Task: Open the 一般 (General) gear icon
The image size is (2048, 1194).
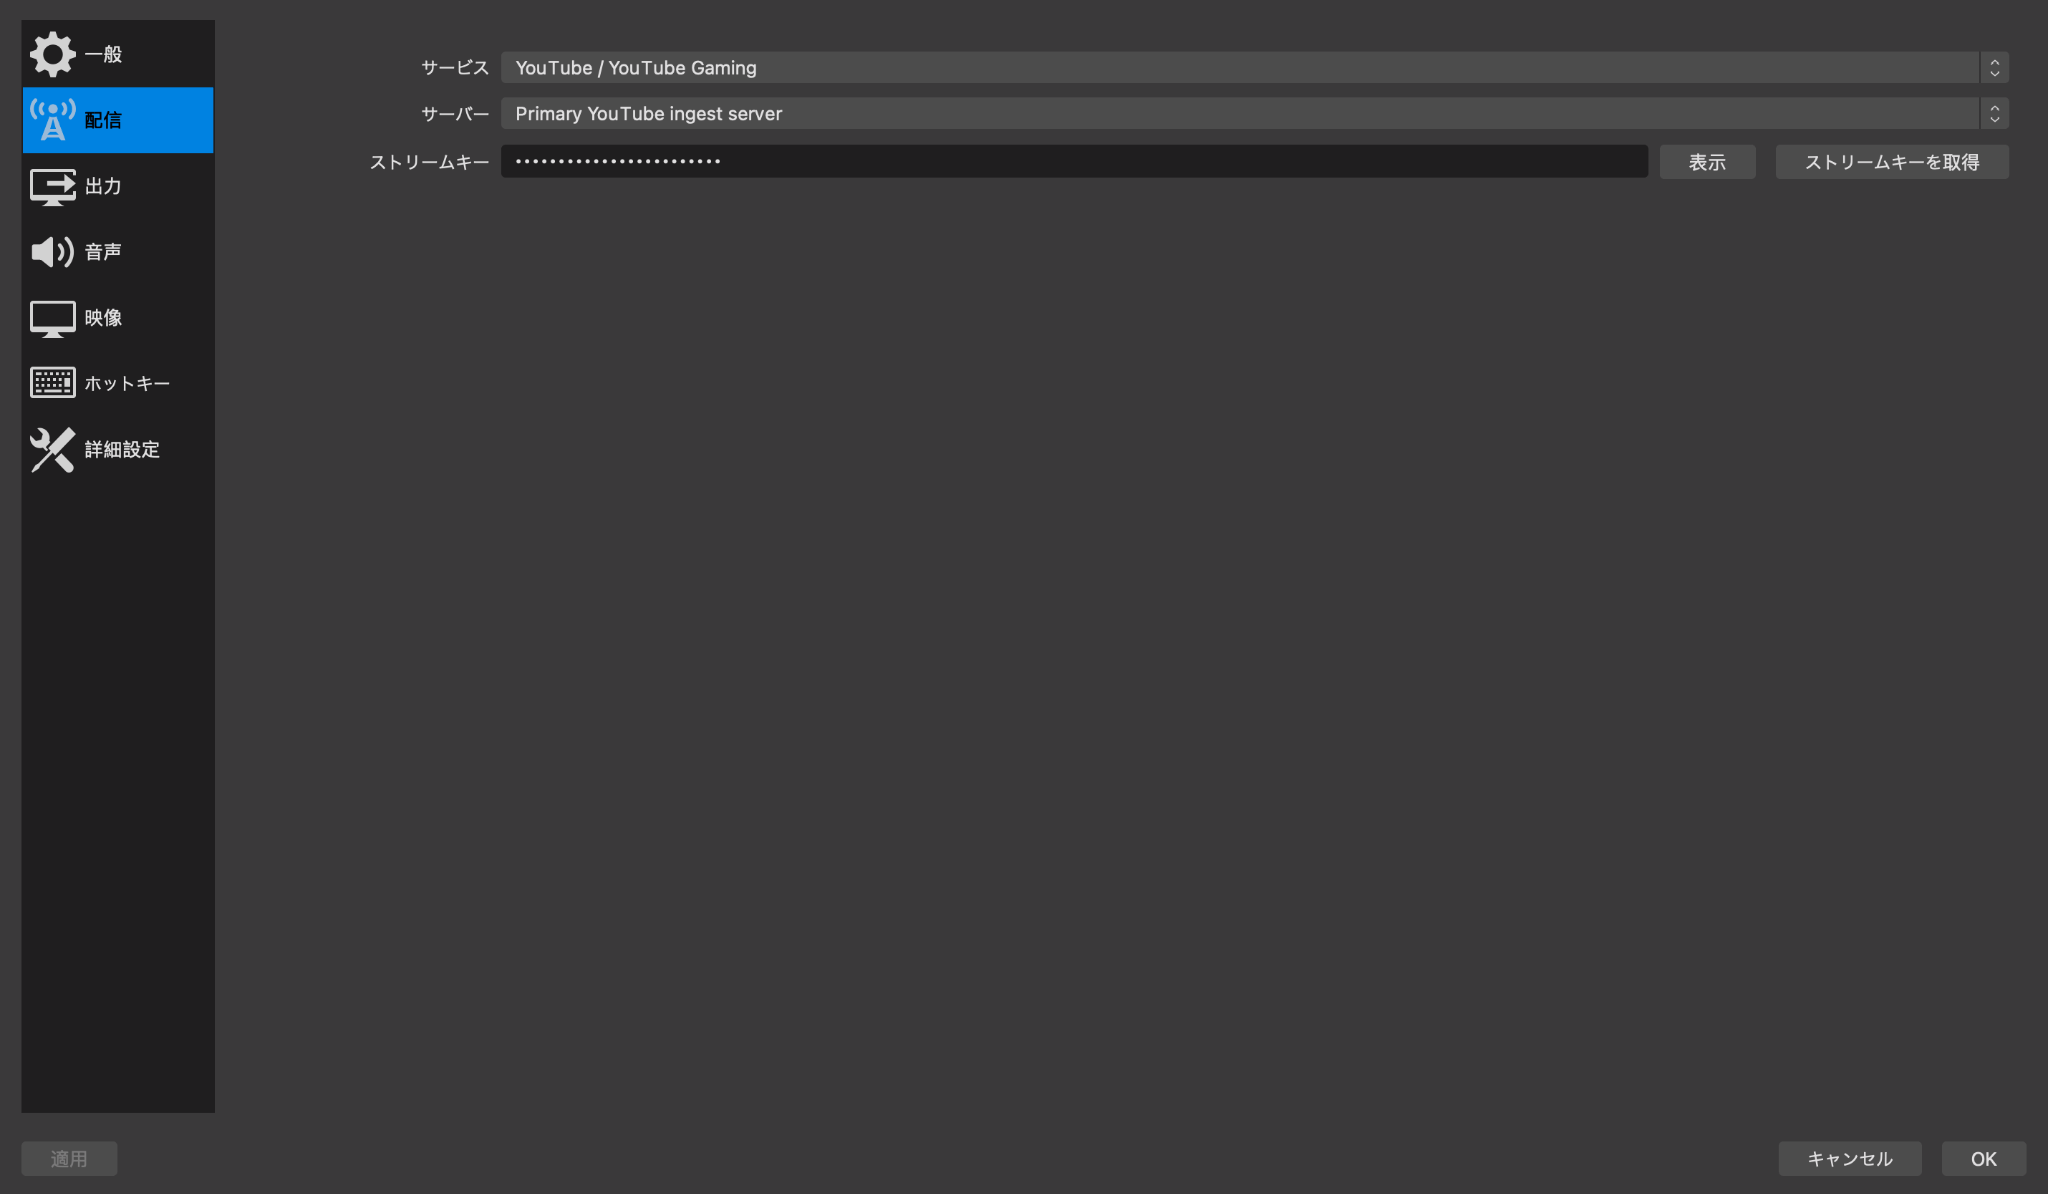Action: (52, 54)
